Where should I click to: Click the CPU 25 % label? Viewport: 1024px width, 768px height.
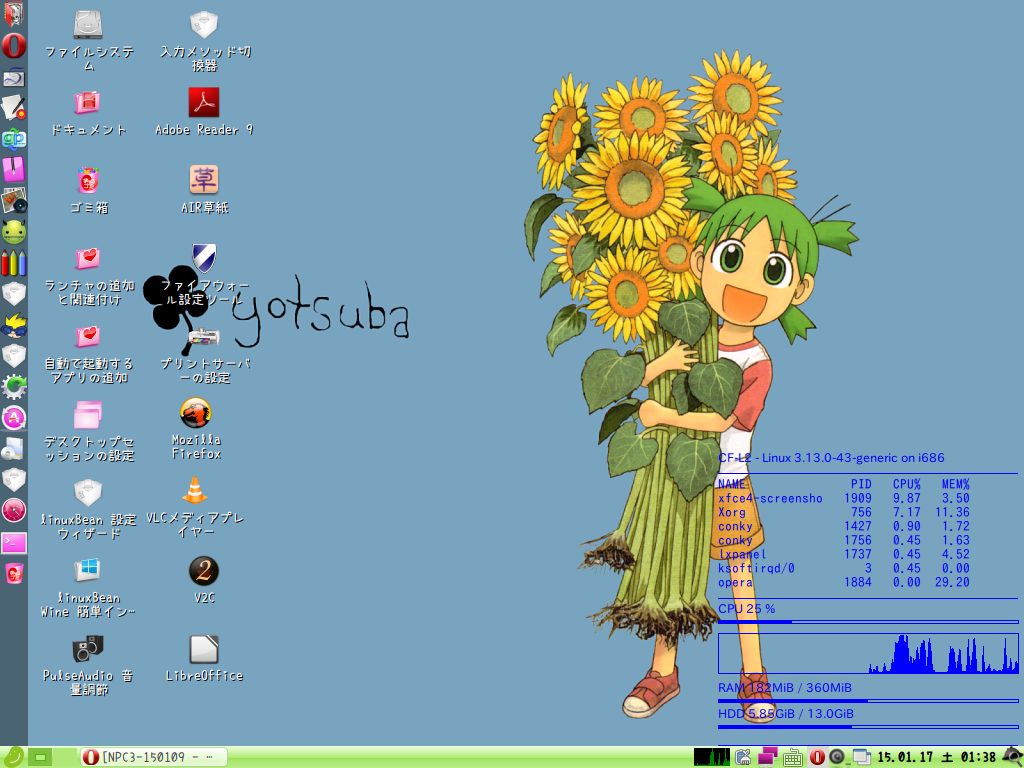[746, 609]
